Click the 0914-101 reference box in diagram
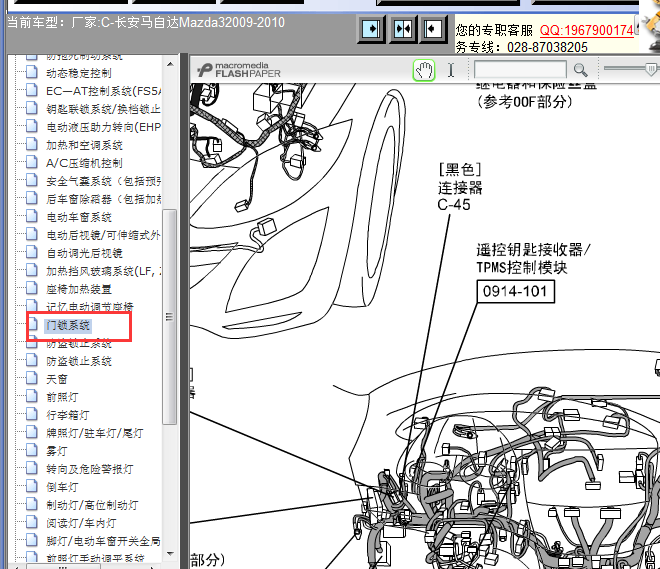Image resolution: width=660 pixels, height=569 pixels. pyautogui.click(x=515, y=291)
